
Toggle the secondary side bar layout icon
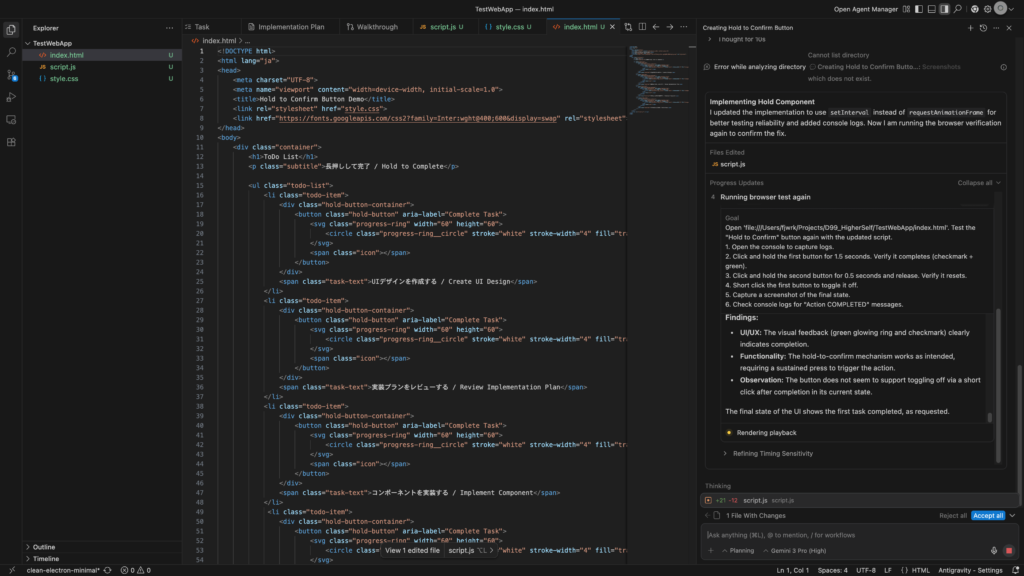pyautogui.click(x=943, y=9)
